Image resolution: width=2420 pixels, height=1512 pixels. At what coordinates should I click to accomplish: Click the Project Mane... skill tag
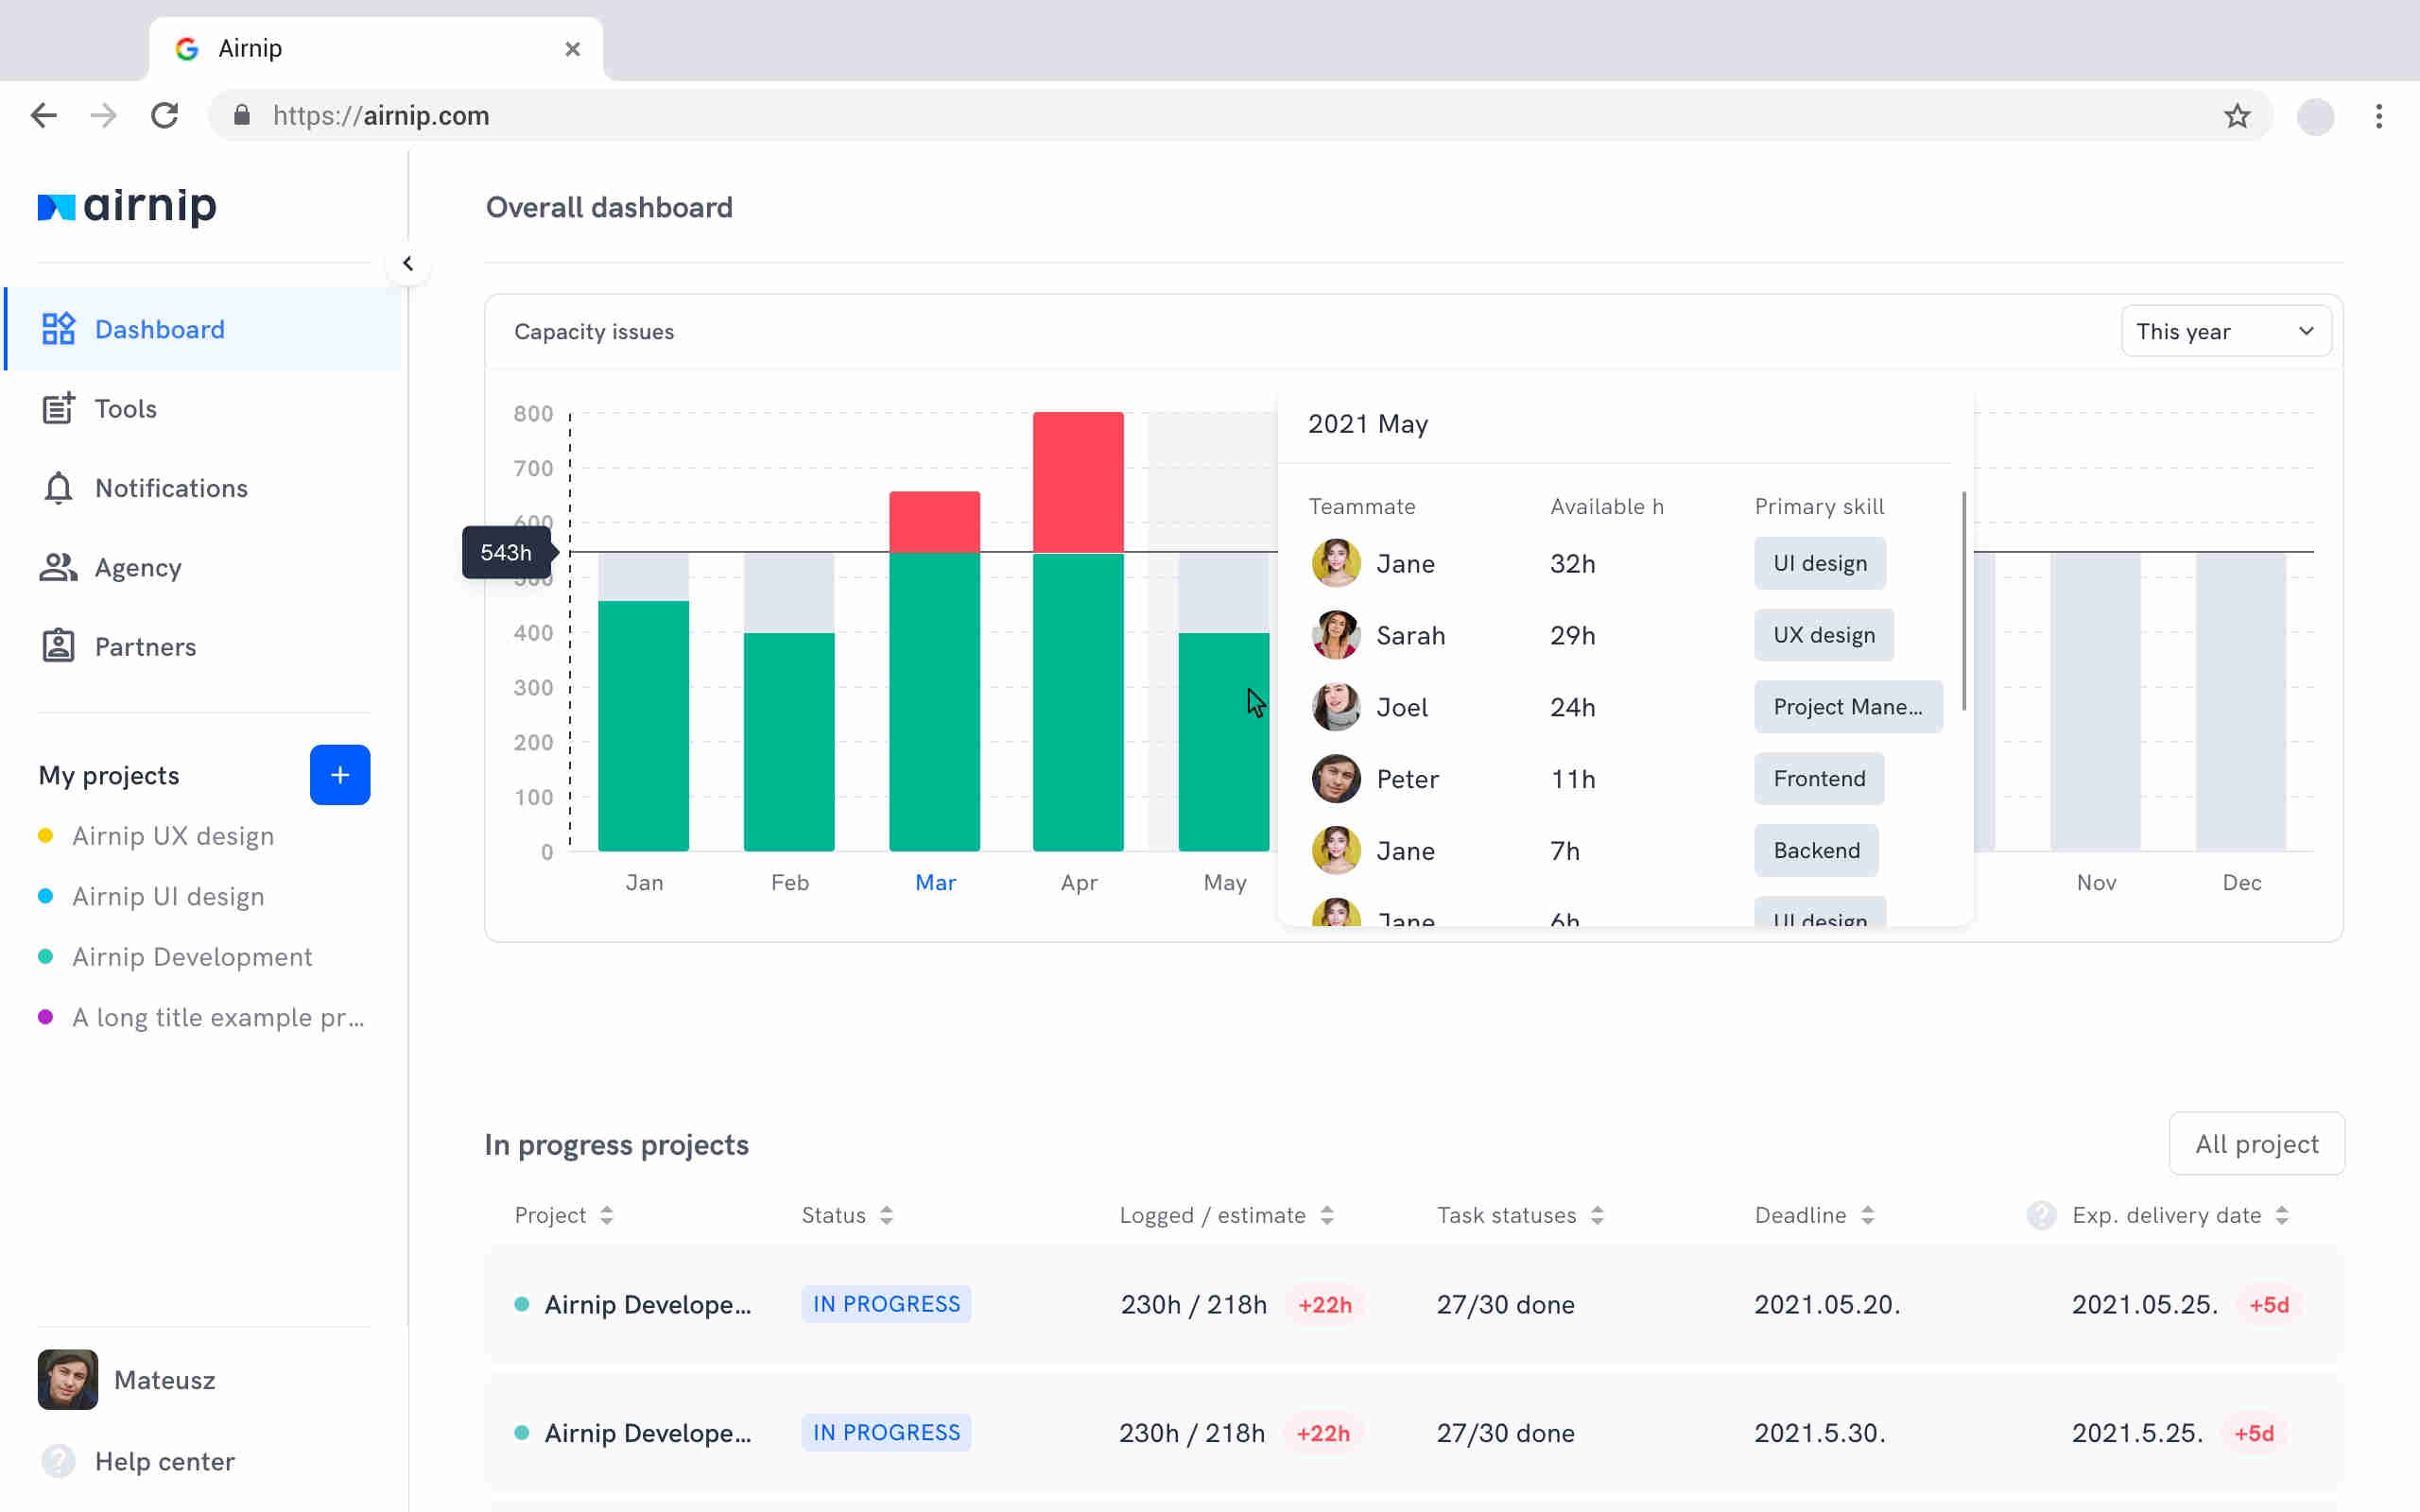(1848, 707)
